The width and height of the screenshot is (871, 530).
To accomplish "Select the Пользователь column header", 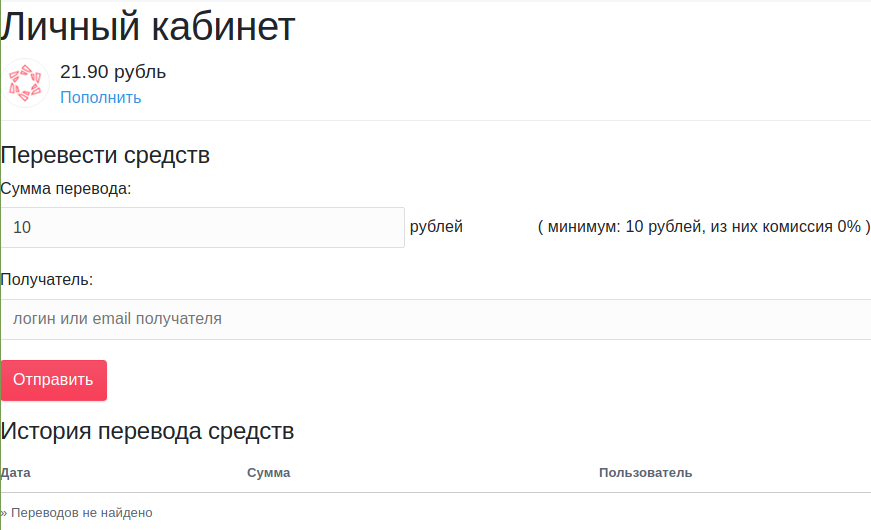I will (645, 472).
